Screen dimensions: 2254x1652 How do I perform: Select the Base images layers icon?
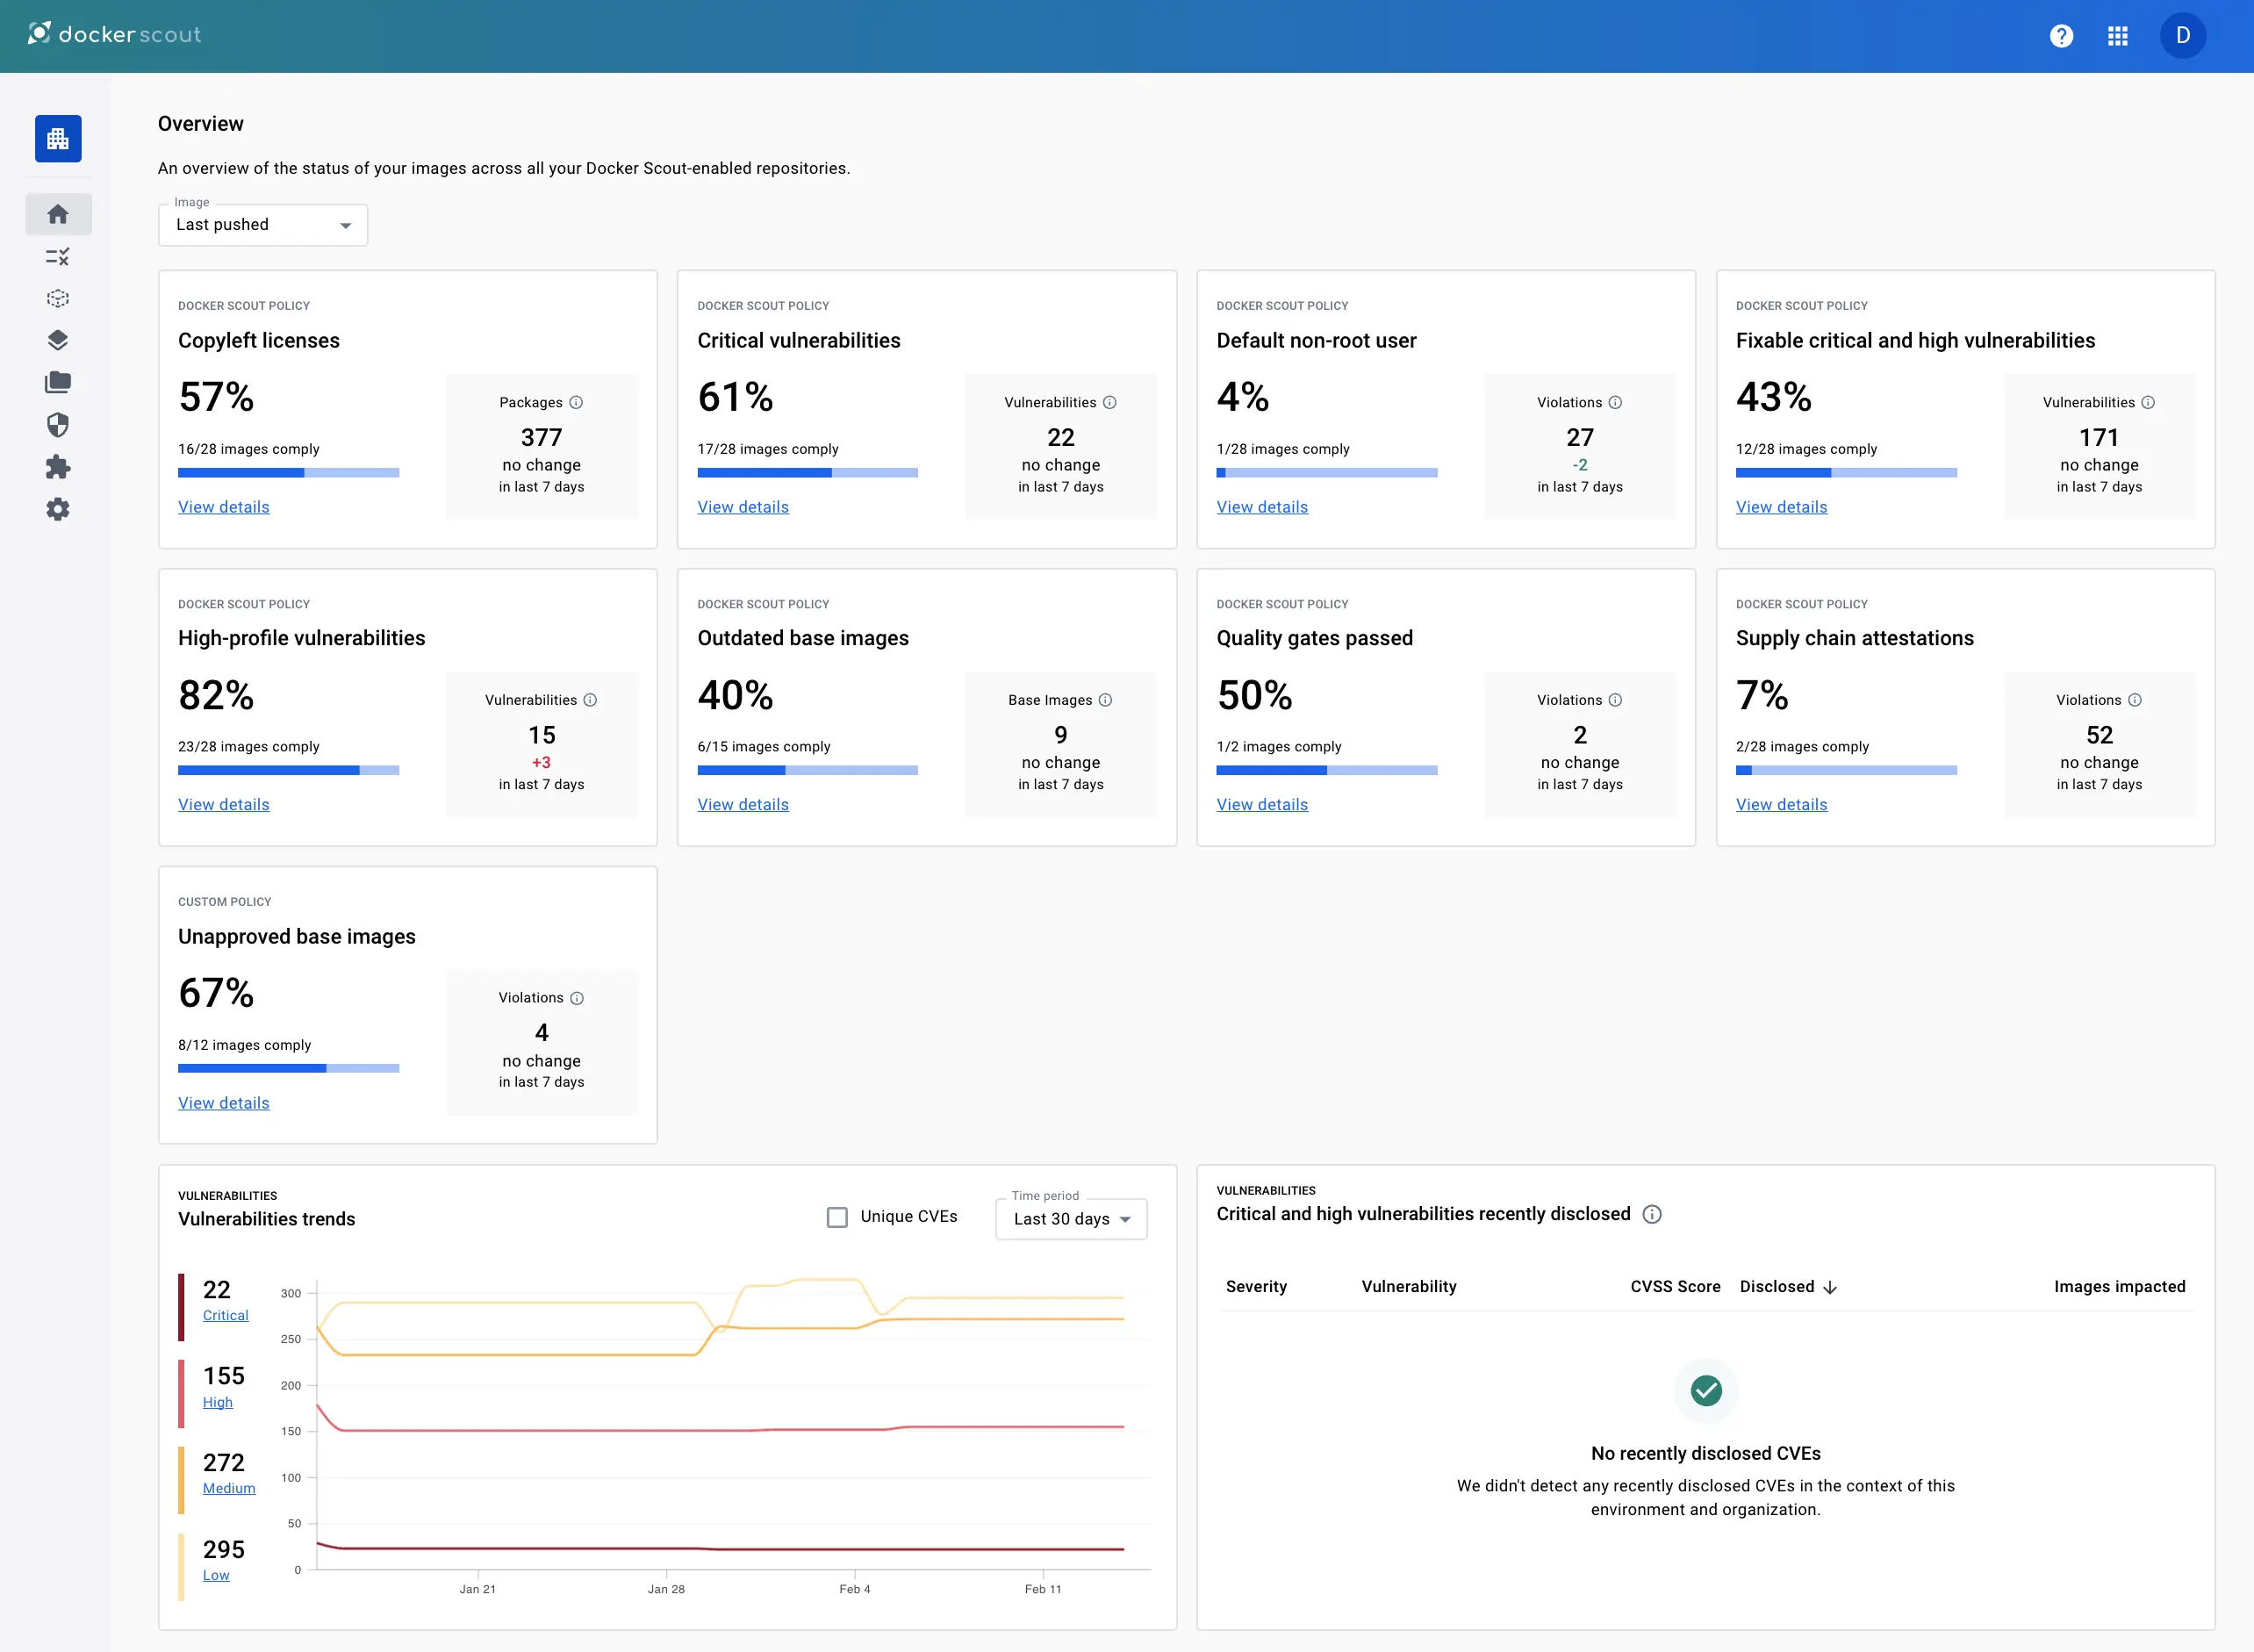pos(58,340)
